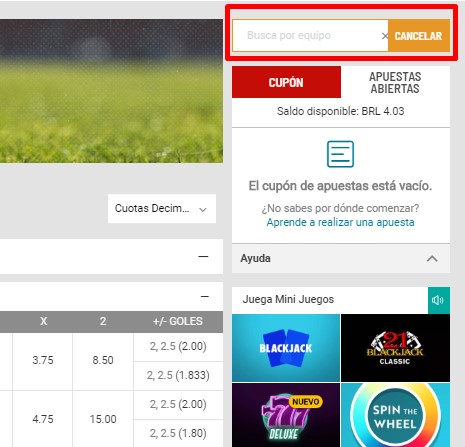Select draw odds 3.75
The image size is (465, 447).
[x=43, y=360]
